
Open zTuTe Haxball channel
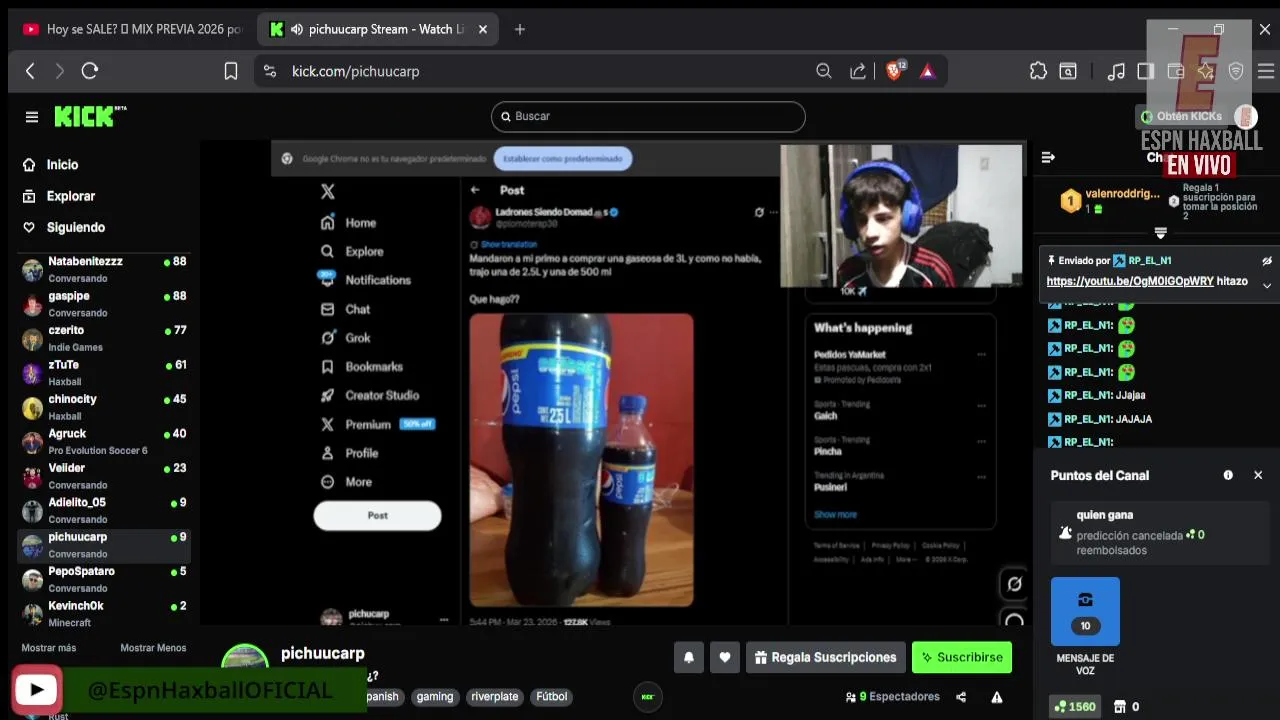click(x=104, y=373)
